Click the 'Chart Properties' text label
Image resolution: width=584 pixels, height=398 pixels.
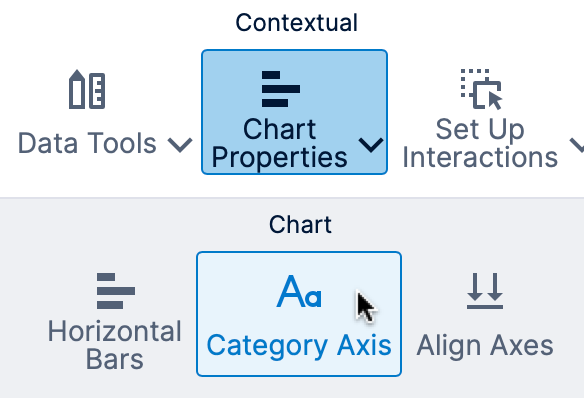279,144
